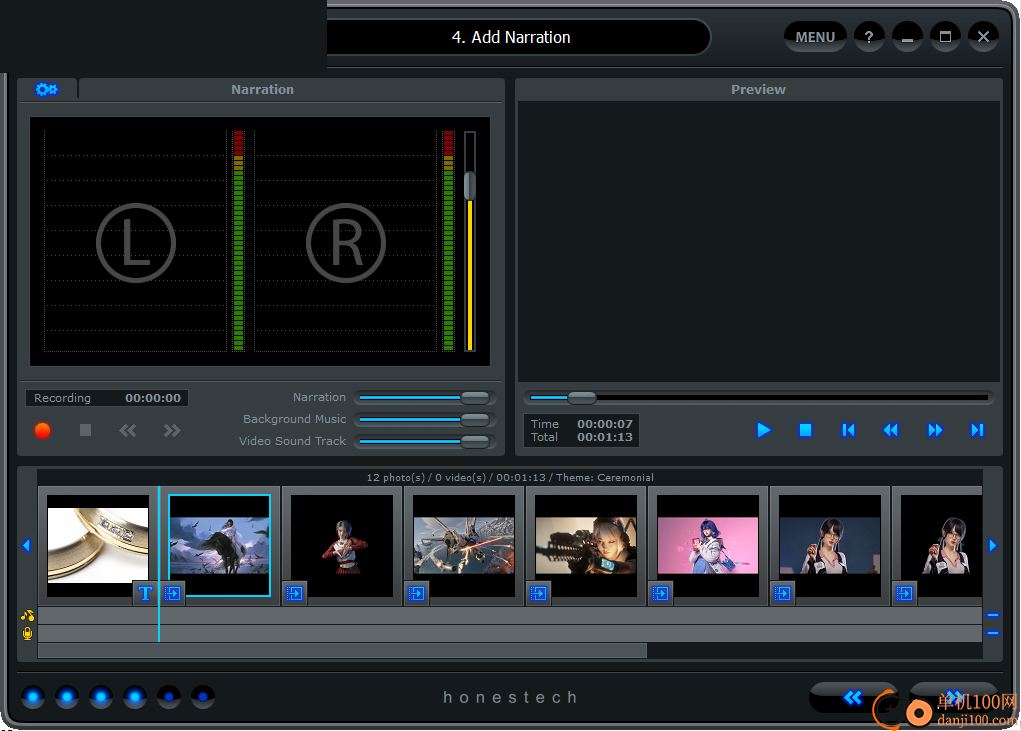Viewport: 1021px width, 731px height.
Task: Open the MENU button
Action: pos(815,37)
